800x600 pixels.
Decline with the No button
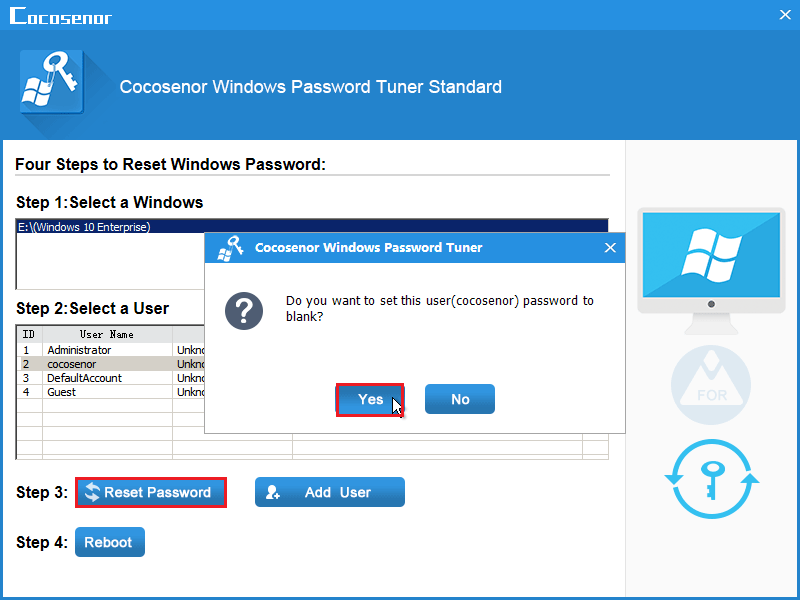(x=460, y=399)
